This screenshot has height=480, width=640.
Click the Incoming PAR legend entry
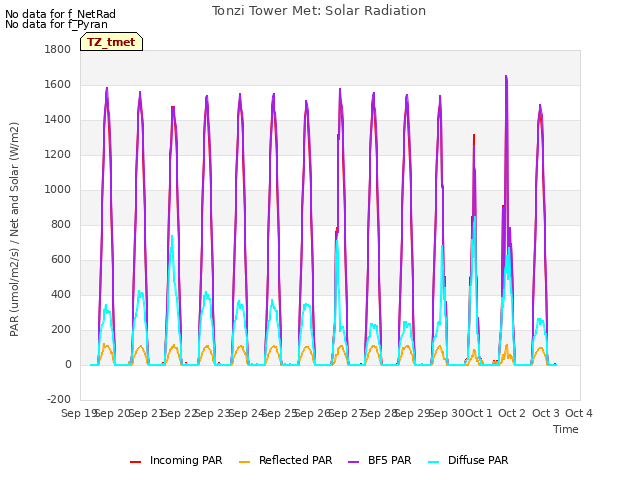pos(176,460)
